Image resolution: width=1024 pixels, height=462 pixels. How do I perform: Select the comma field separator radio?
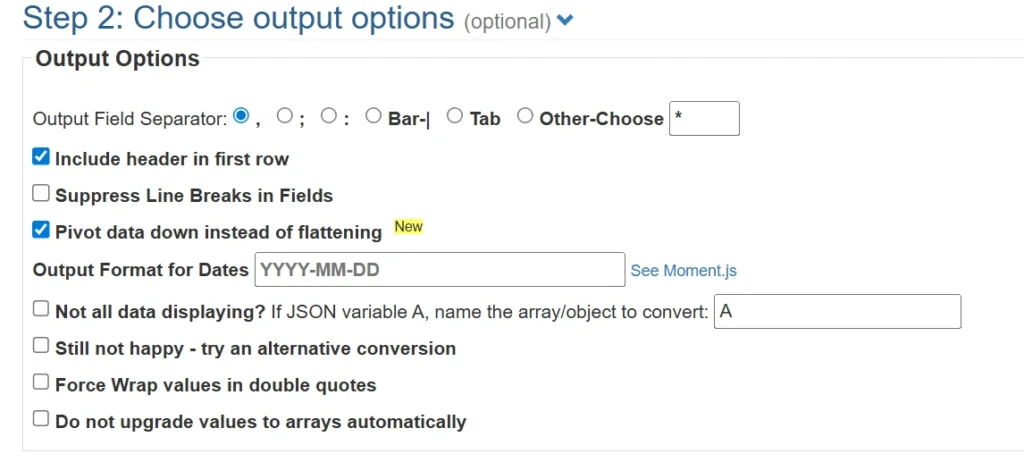[241, 116]
